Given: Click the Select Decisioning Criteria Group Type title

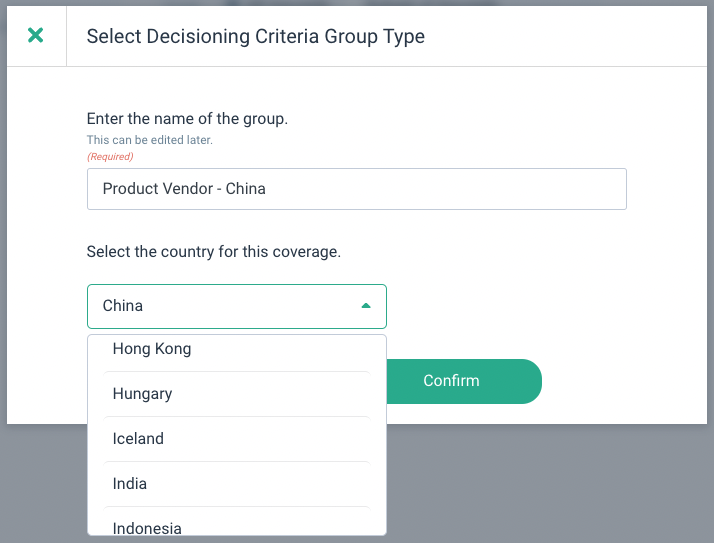Looking at the screenshot, I should pyautogui.click(x=255, y=37).
